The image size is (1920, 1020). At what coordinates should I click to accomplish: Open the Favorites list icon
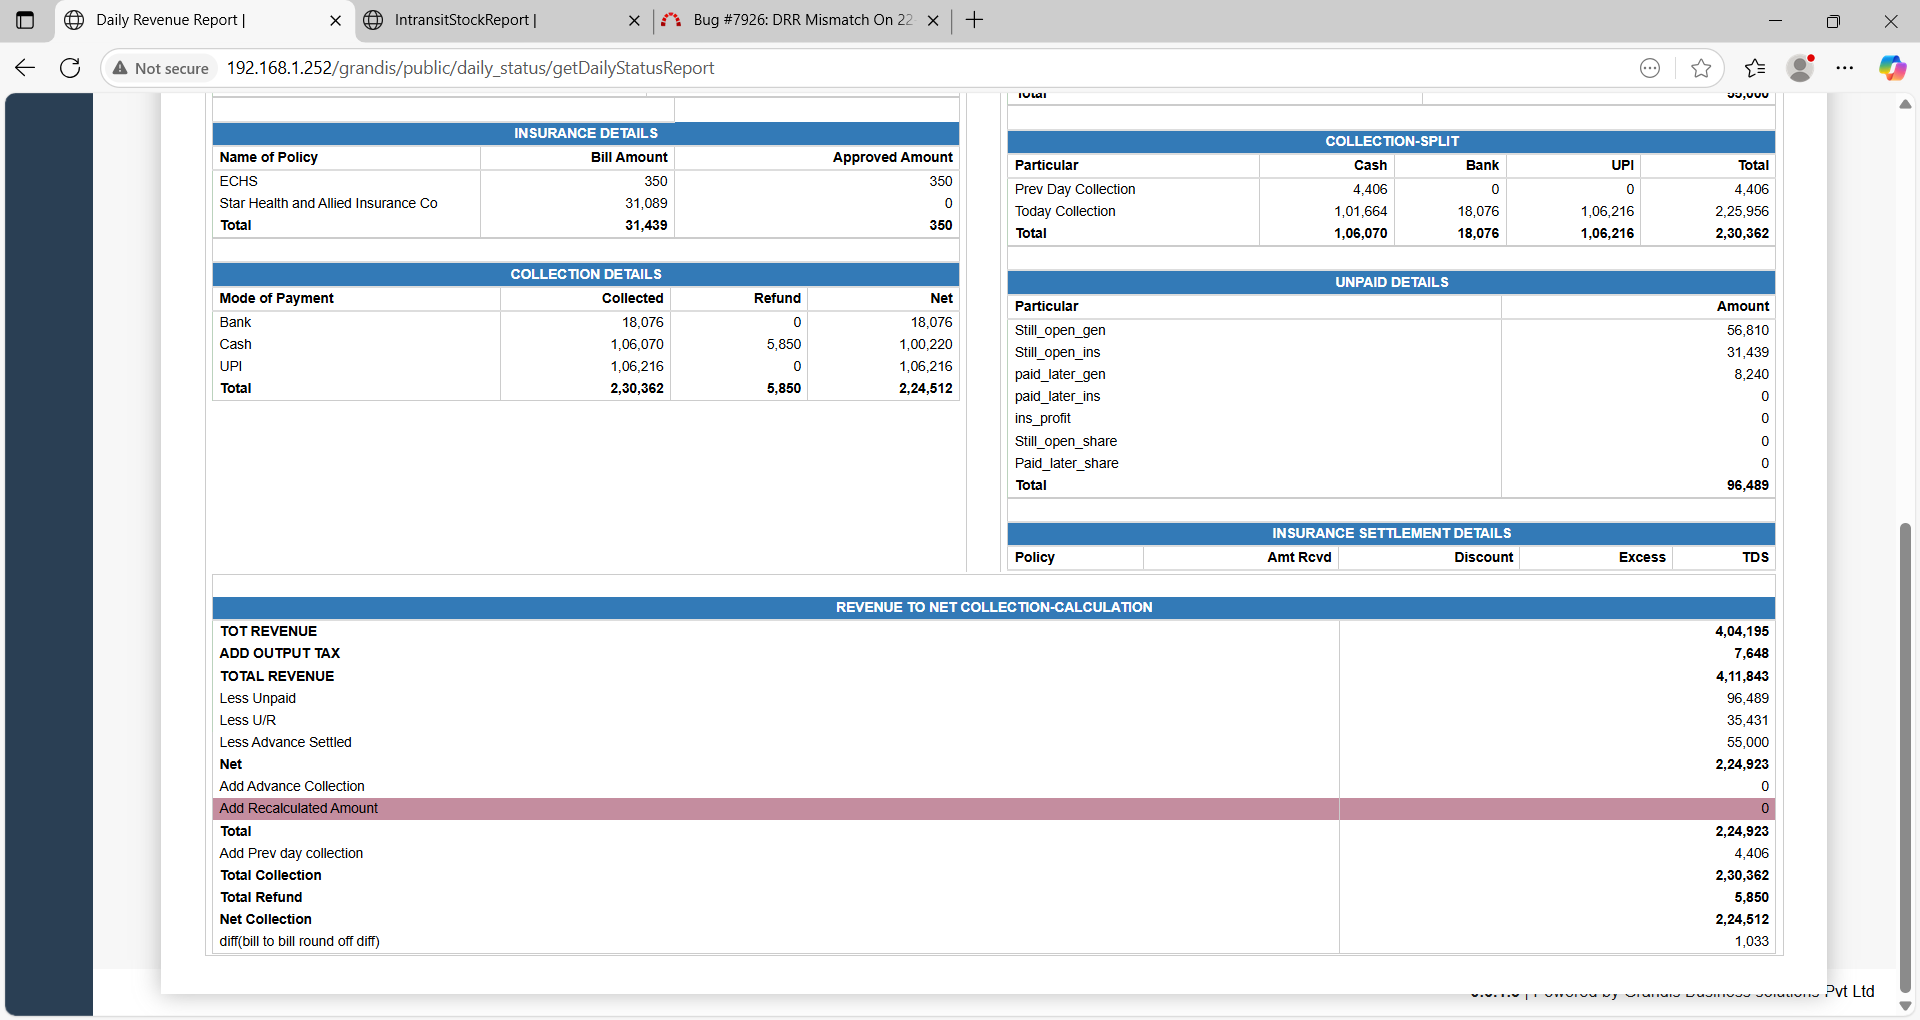pyautogui.click(x=1754, y=68)
